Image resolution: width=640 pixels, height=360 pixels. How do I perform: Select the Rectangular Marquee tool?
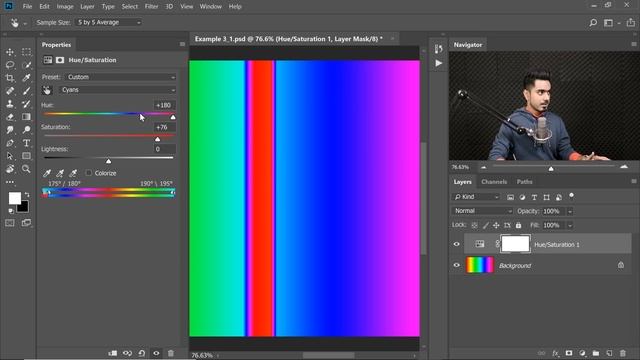point(27,52)
